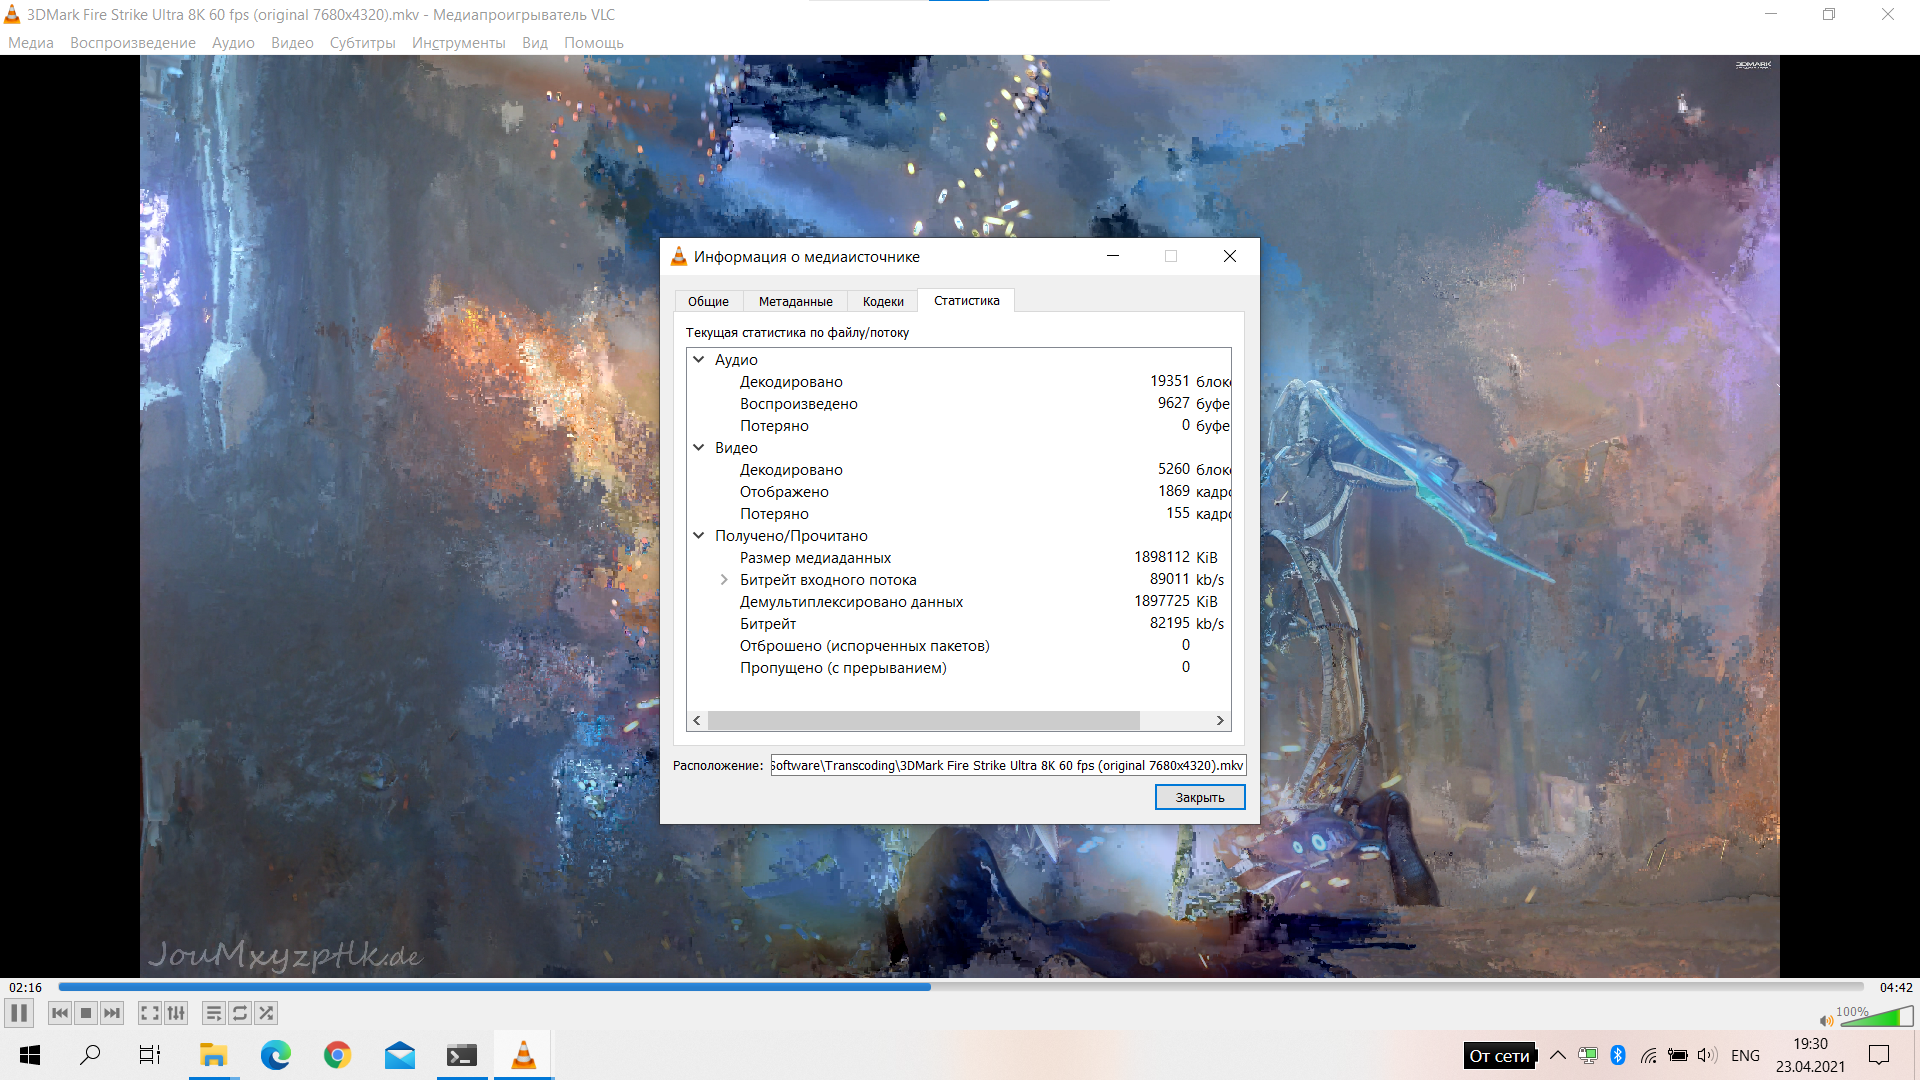
Task: Go to previous media in playlist
Action: pyautogui.click(x=60, y=1013)
